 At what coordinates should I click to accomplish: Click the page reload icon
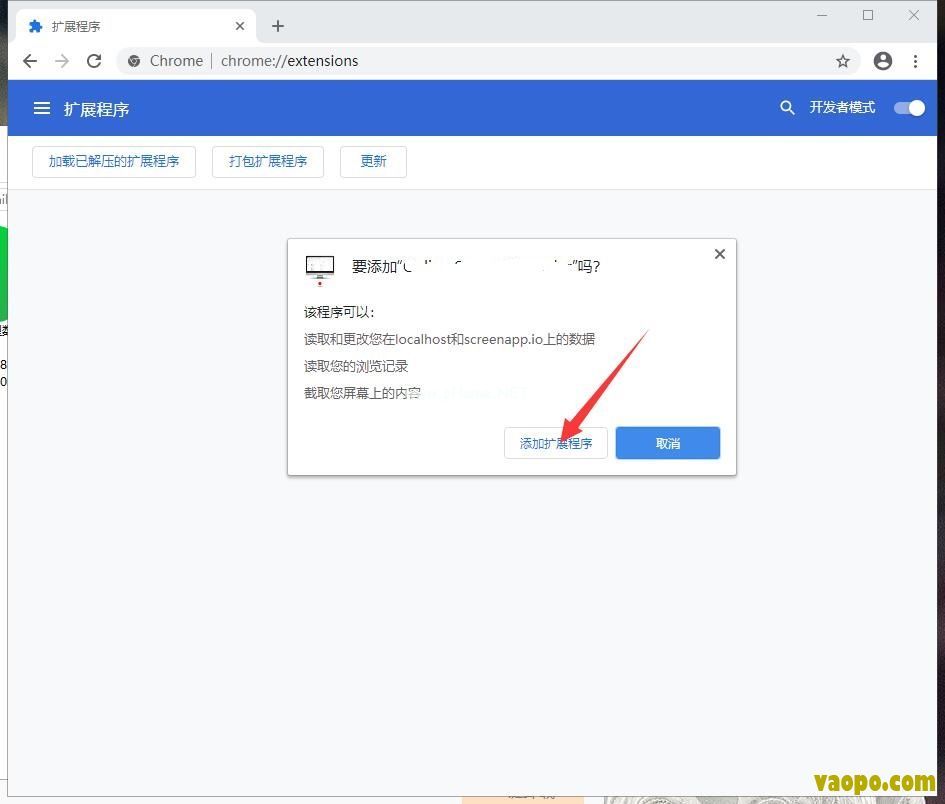click(x=94, y=61)
